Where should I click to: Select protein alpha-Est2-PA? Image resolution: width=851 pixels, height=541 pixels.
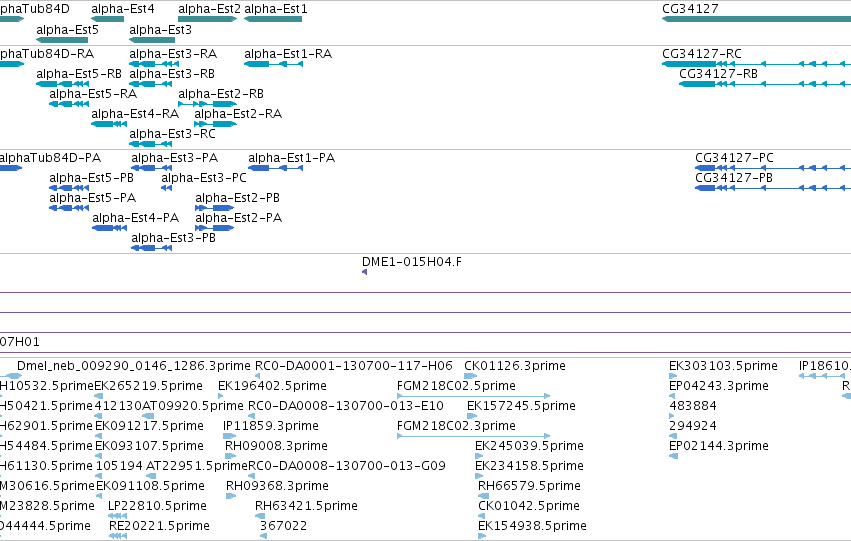[215, 228]
